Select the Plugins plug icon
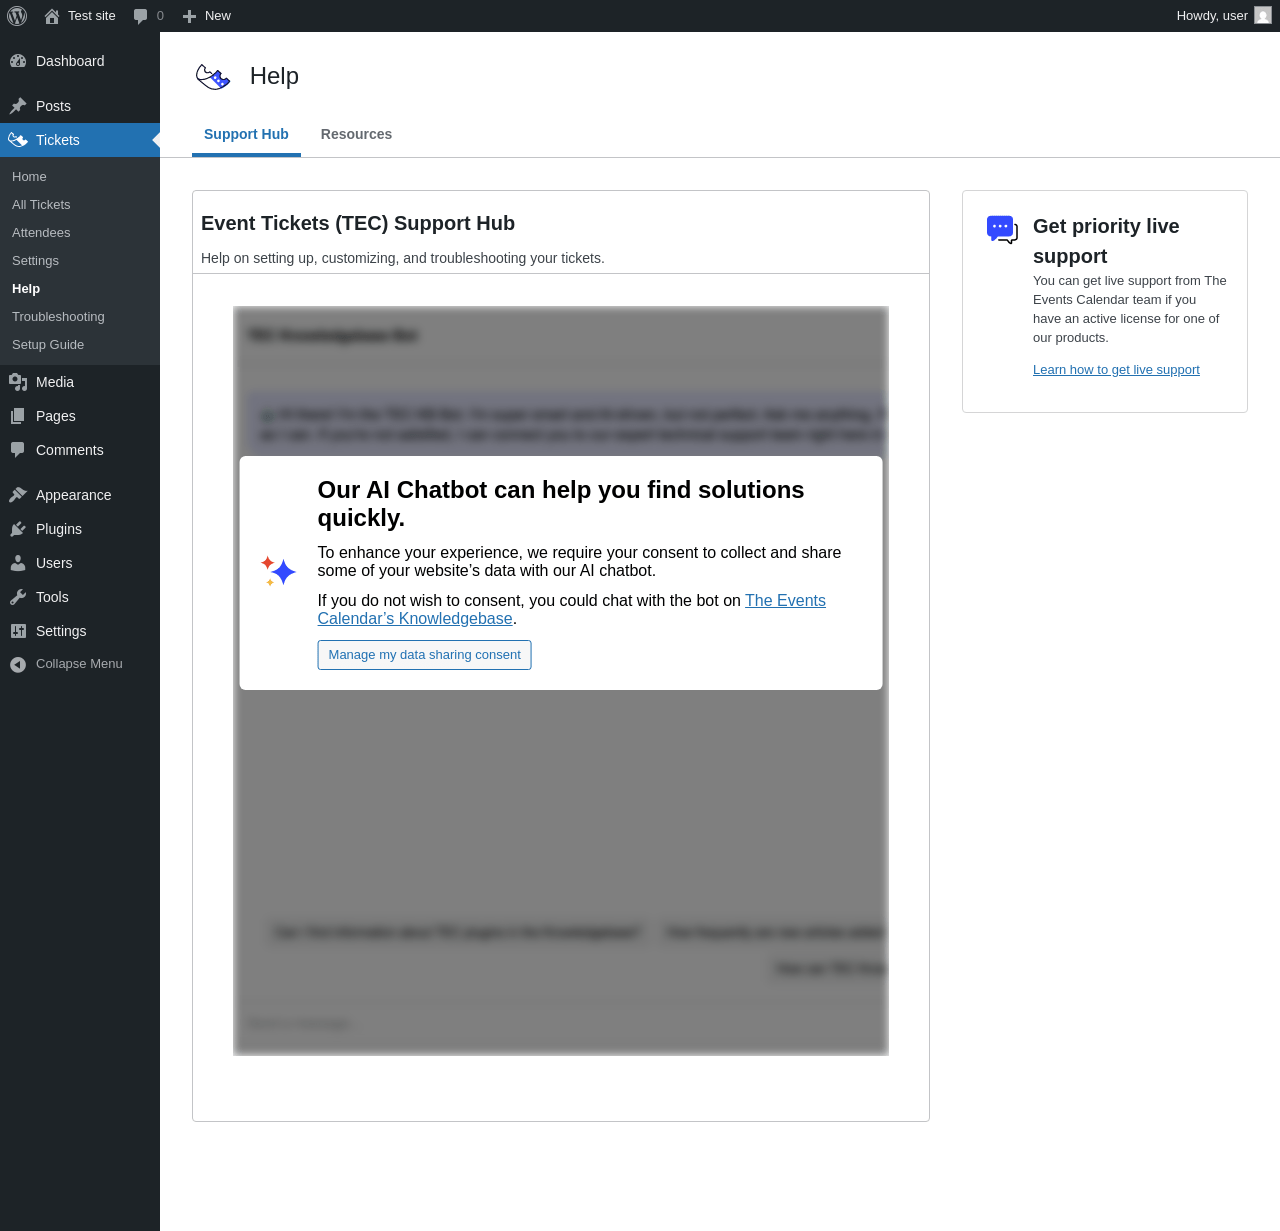The height and width of the screenshot is (1231, 1280). (x=18, y=529)
